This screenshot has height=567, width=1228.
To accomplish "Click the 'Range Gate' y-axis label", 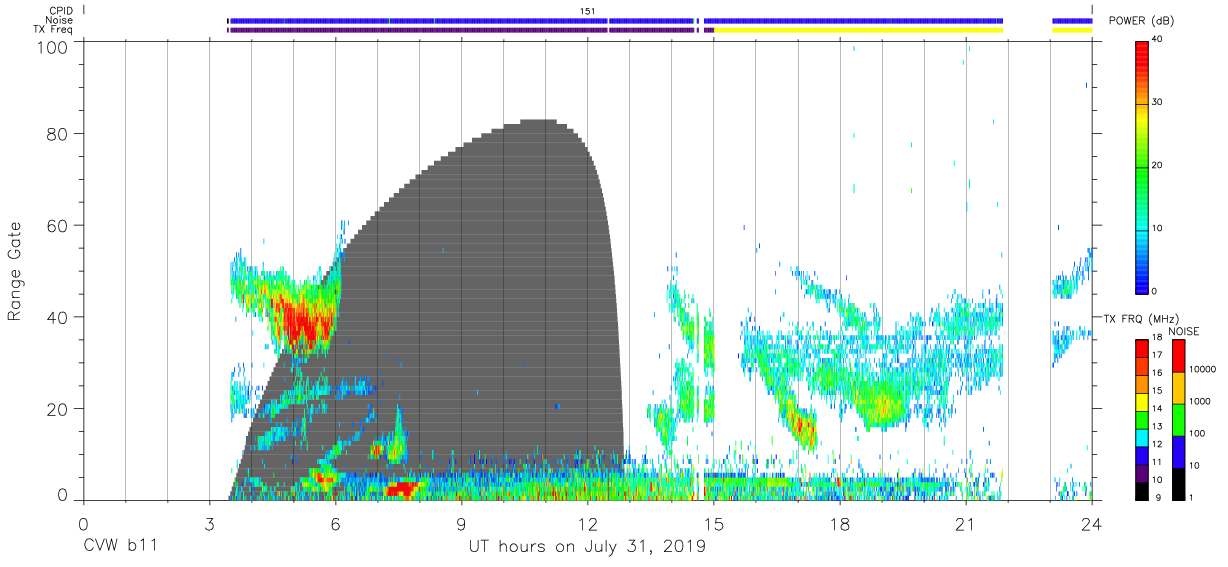I will point(15,270).
